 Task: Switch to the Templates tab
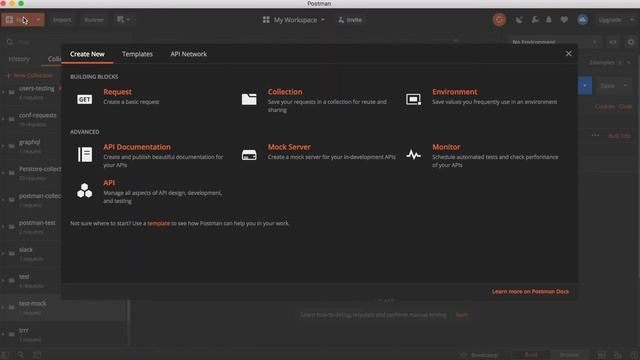[137, 54]
